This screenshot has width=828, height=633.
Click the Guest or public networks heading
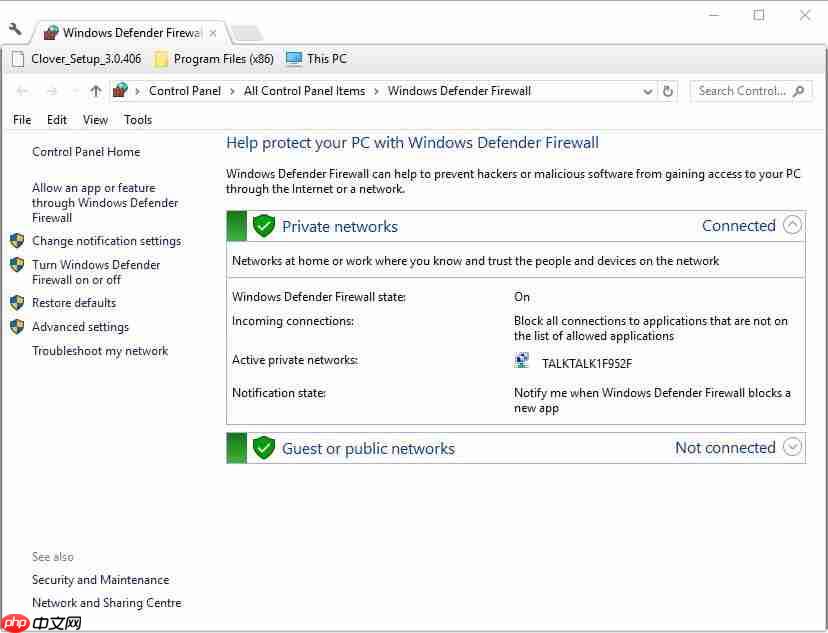coord(368,449)
